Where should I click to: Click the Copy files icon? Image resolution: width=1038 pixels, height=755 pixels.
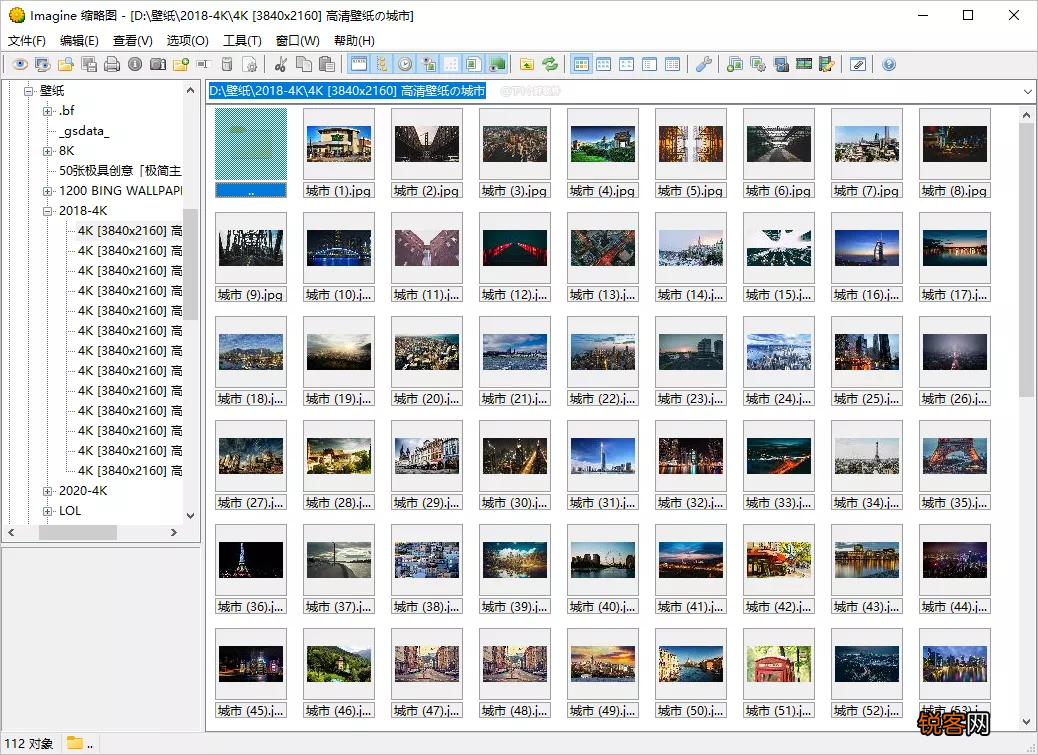pyautogui.click(x=304, y=64)
